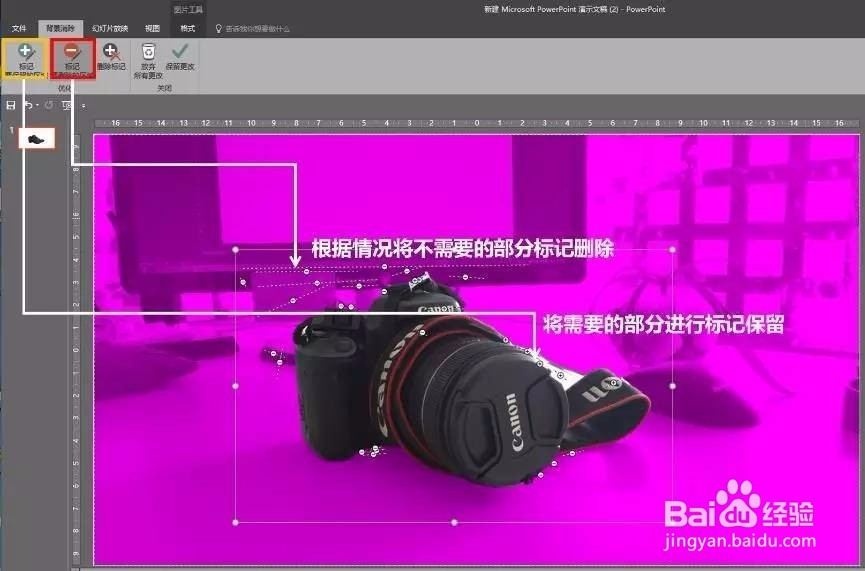Start slideshow from beginning in the quick access toolbar

coord(67,105)
